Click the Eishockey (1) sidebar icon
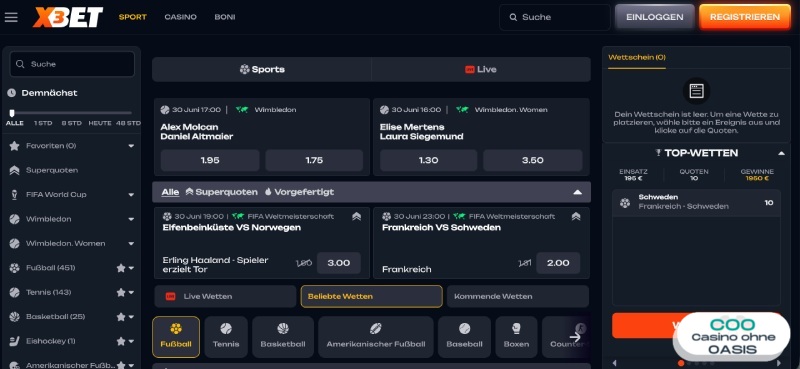This screenshot has width=800, height=369. (x=14, y=341)
